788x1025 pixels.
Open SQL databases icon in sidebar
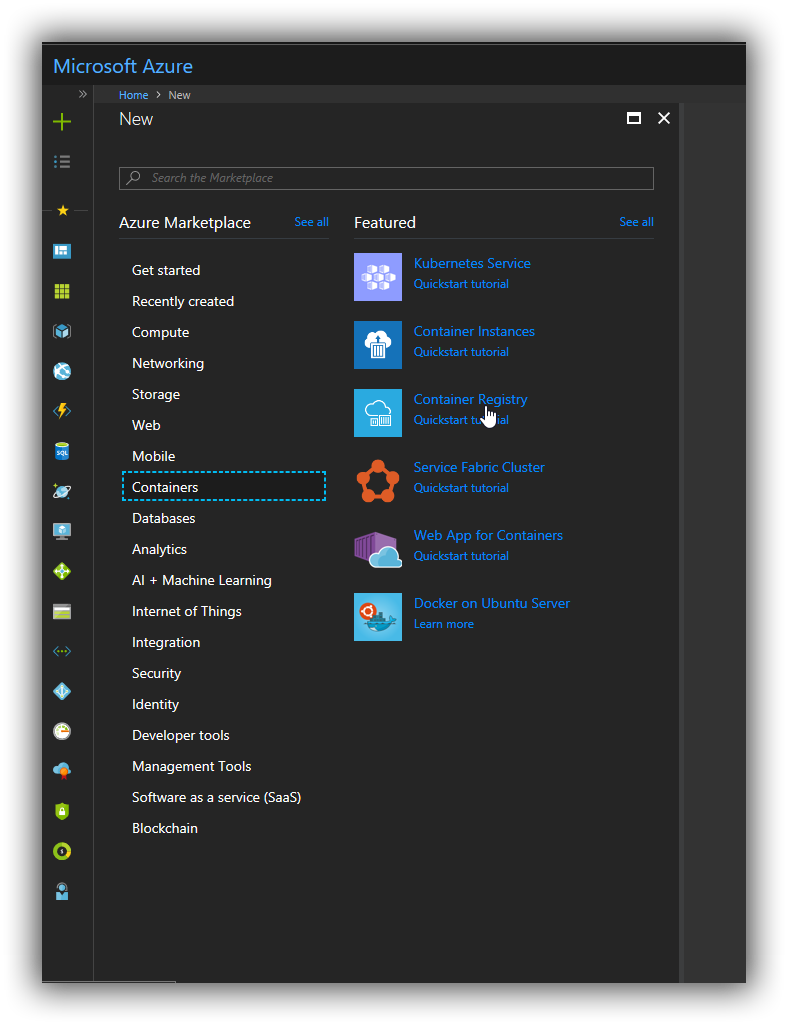62,451
